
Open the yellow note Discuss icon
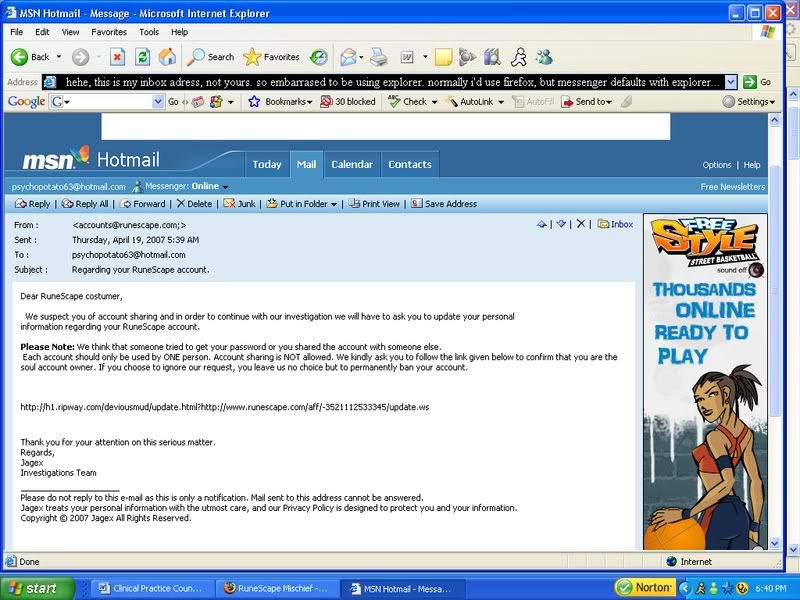[443, 57]
